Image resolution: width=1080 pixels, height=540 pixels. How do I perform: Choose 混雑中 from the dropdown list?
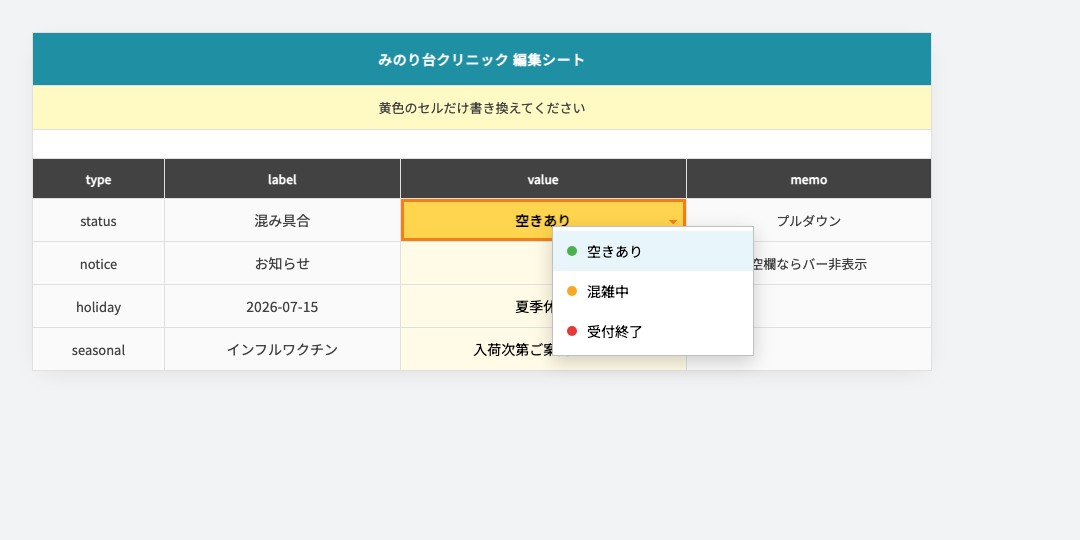(x=653, y=291)
